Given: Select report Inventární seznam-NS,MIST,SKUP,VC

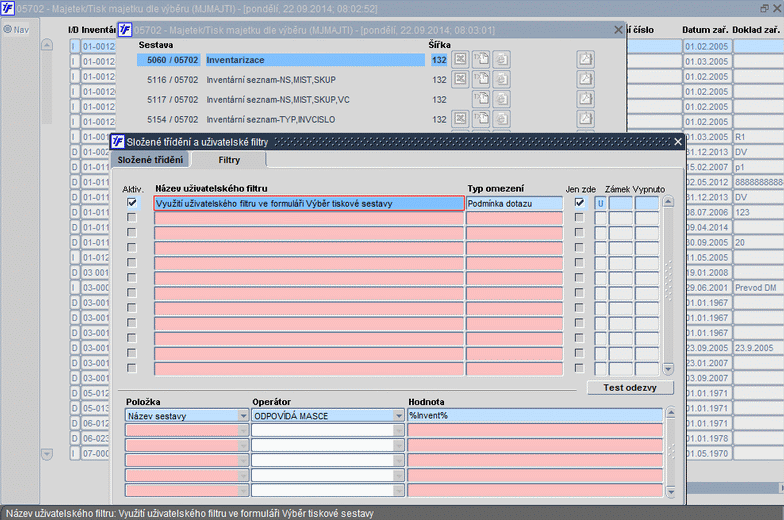Looking at the screenshot, I should pos(278,100).
